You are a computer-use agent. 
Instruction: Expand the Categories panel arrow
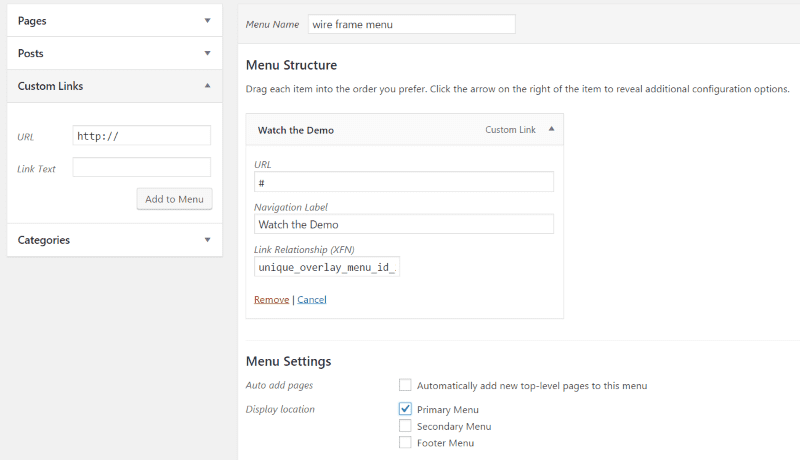[207, 240]
